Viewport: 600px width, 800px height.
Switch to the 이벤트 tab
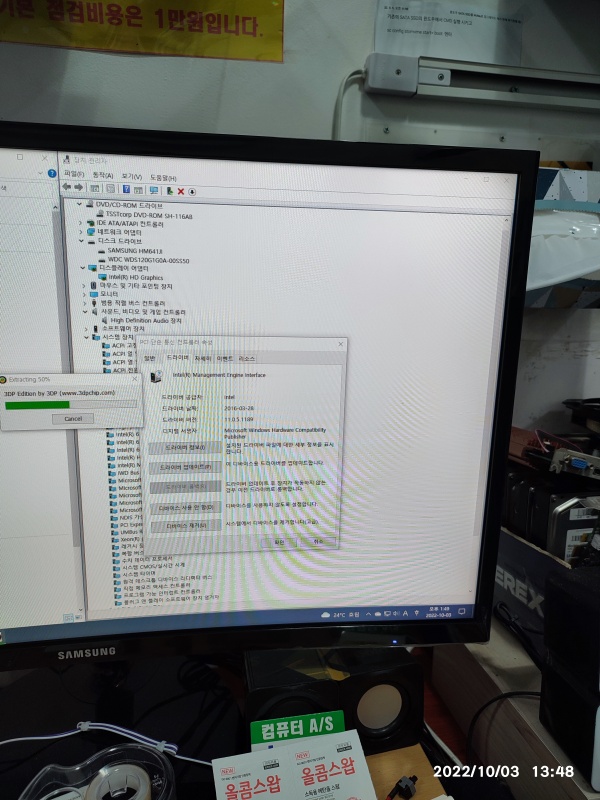[224, 359]
